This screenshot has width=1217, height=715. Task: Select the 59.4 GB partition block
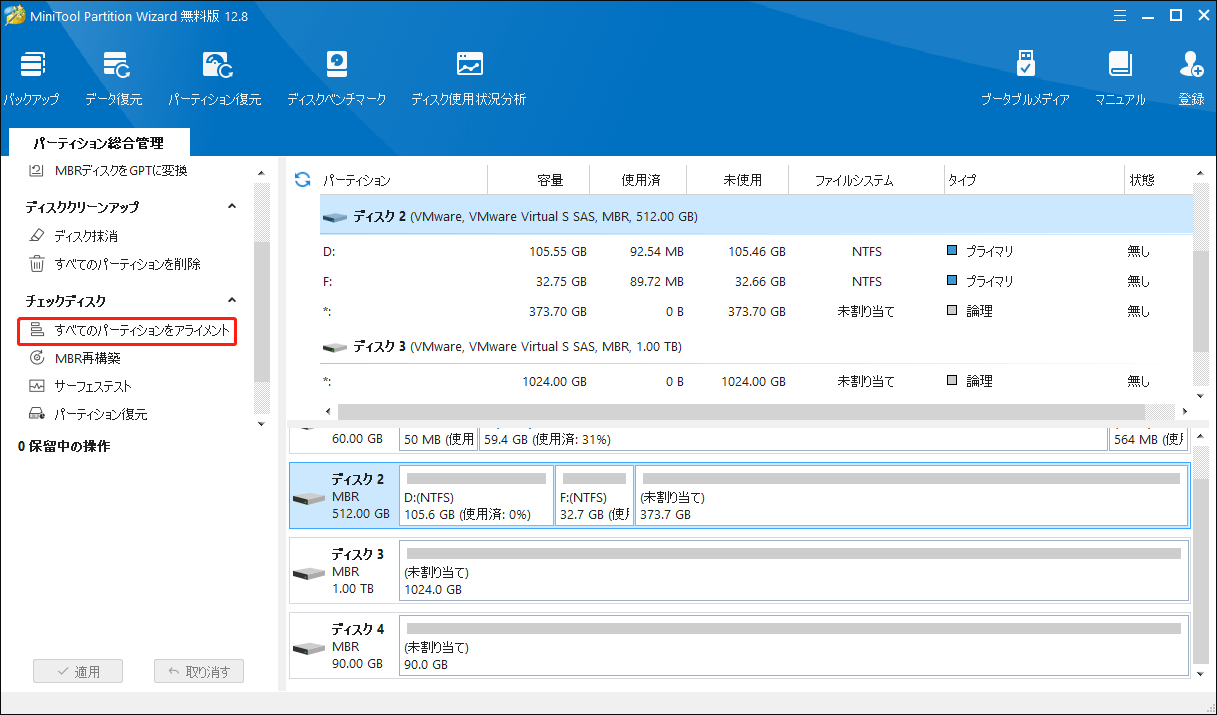(793, 439)
